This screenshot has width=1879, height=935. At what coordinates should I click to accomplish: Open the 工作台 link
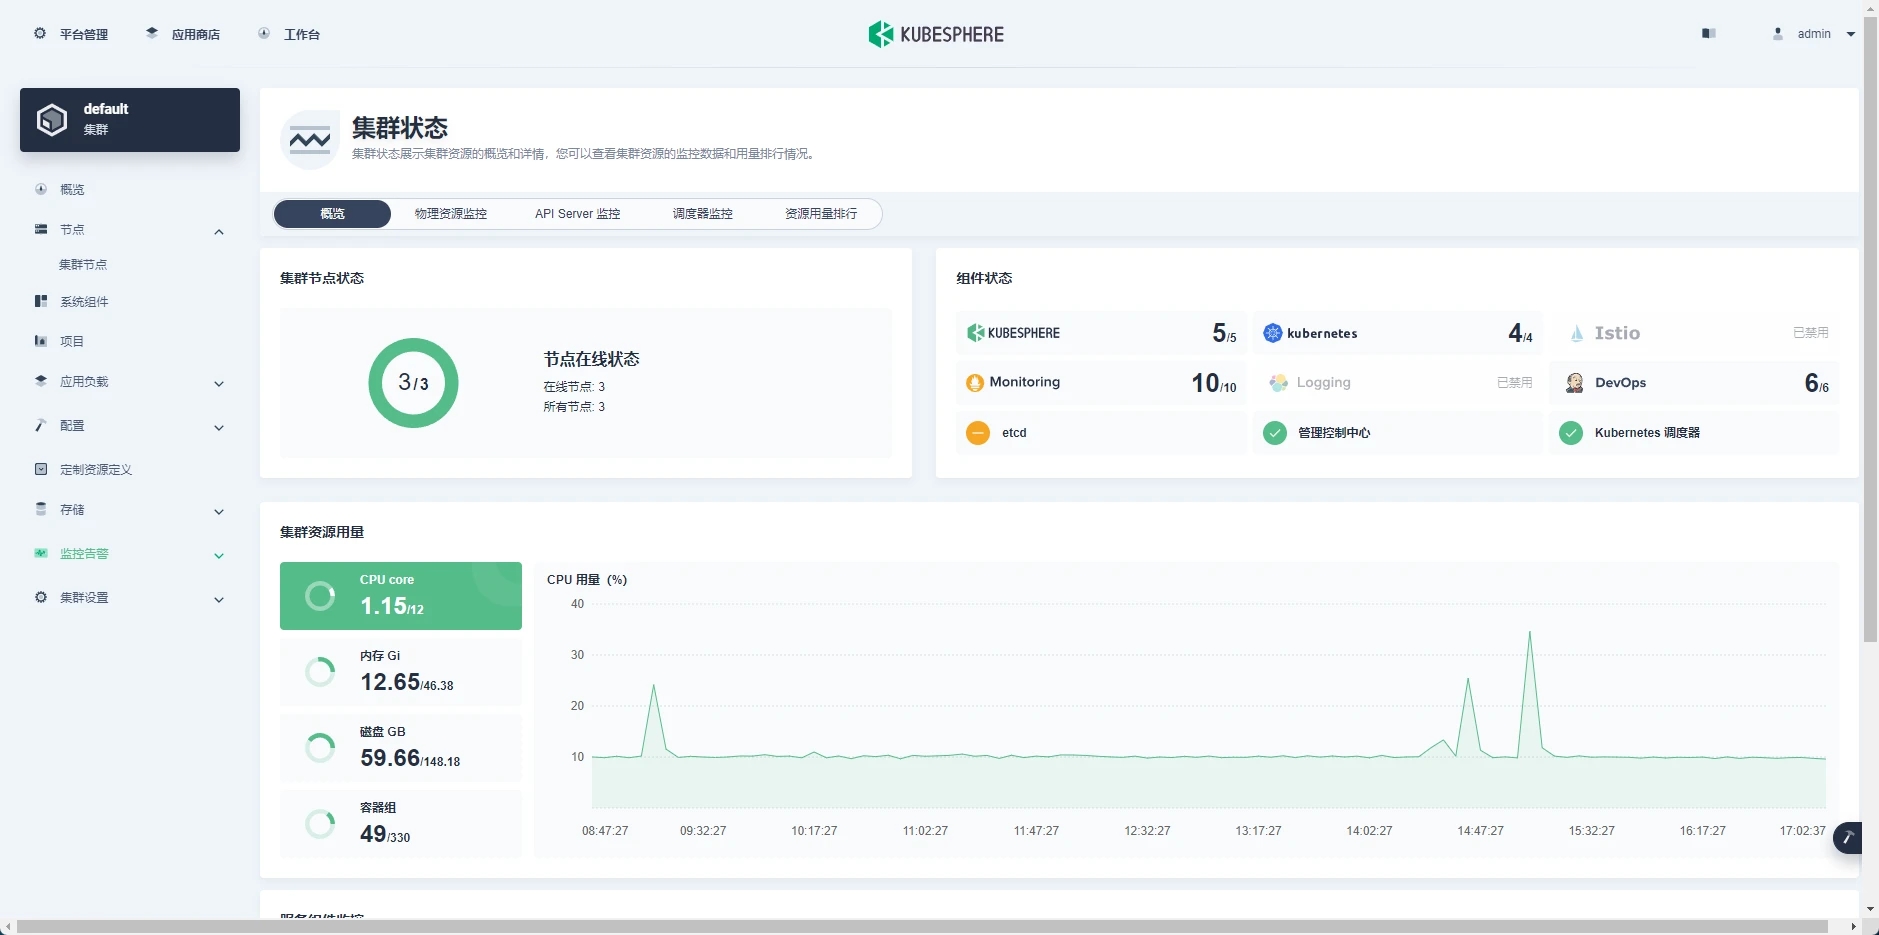pos(289,34)
